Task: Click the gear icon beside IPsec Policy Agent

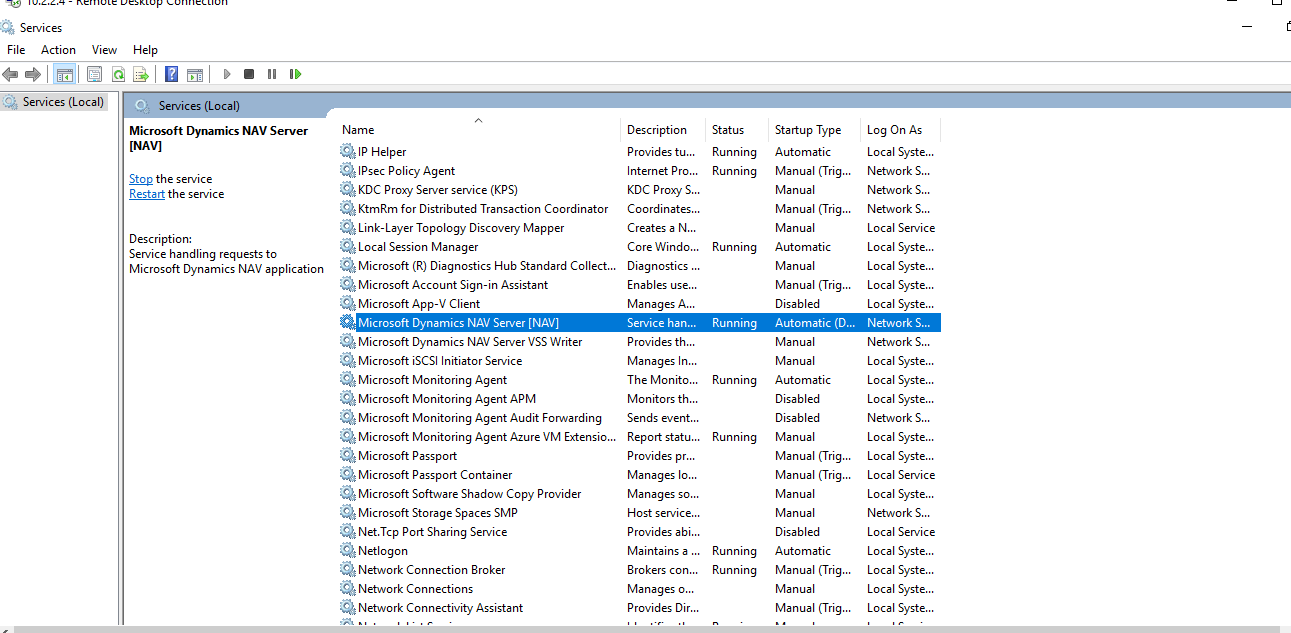Action: click(348, 171)
